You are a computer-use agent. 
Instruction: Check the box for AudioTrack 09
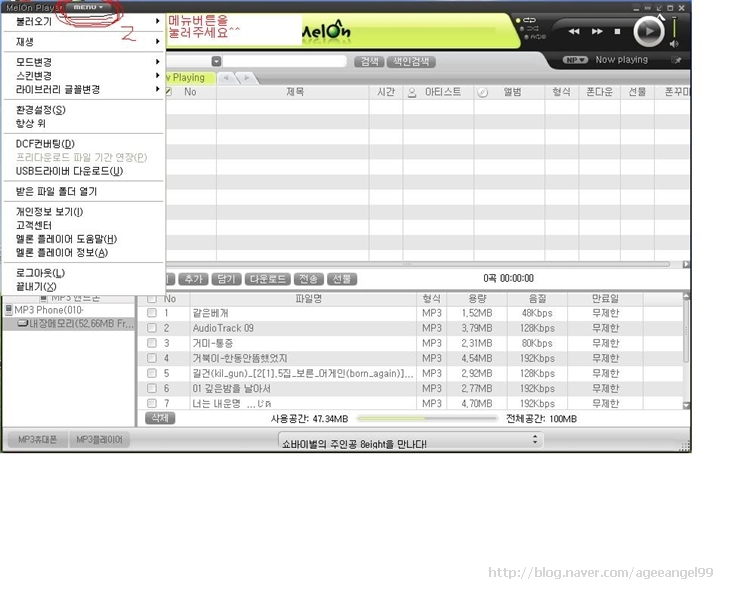click(x=152, y=328)
